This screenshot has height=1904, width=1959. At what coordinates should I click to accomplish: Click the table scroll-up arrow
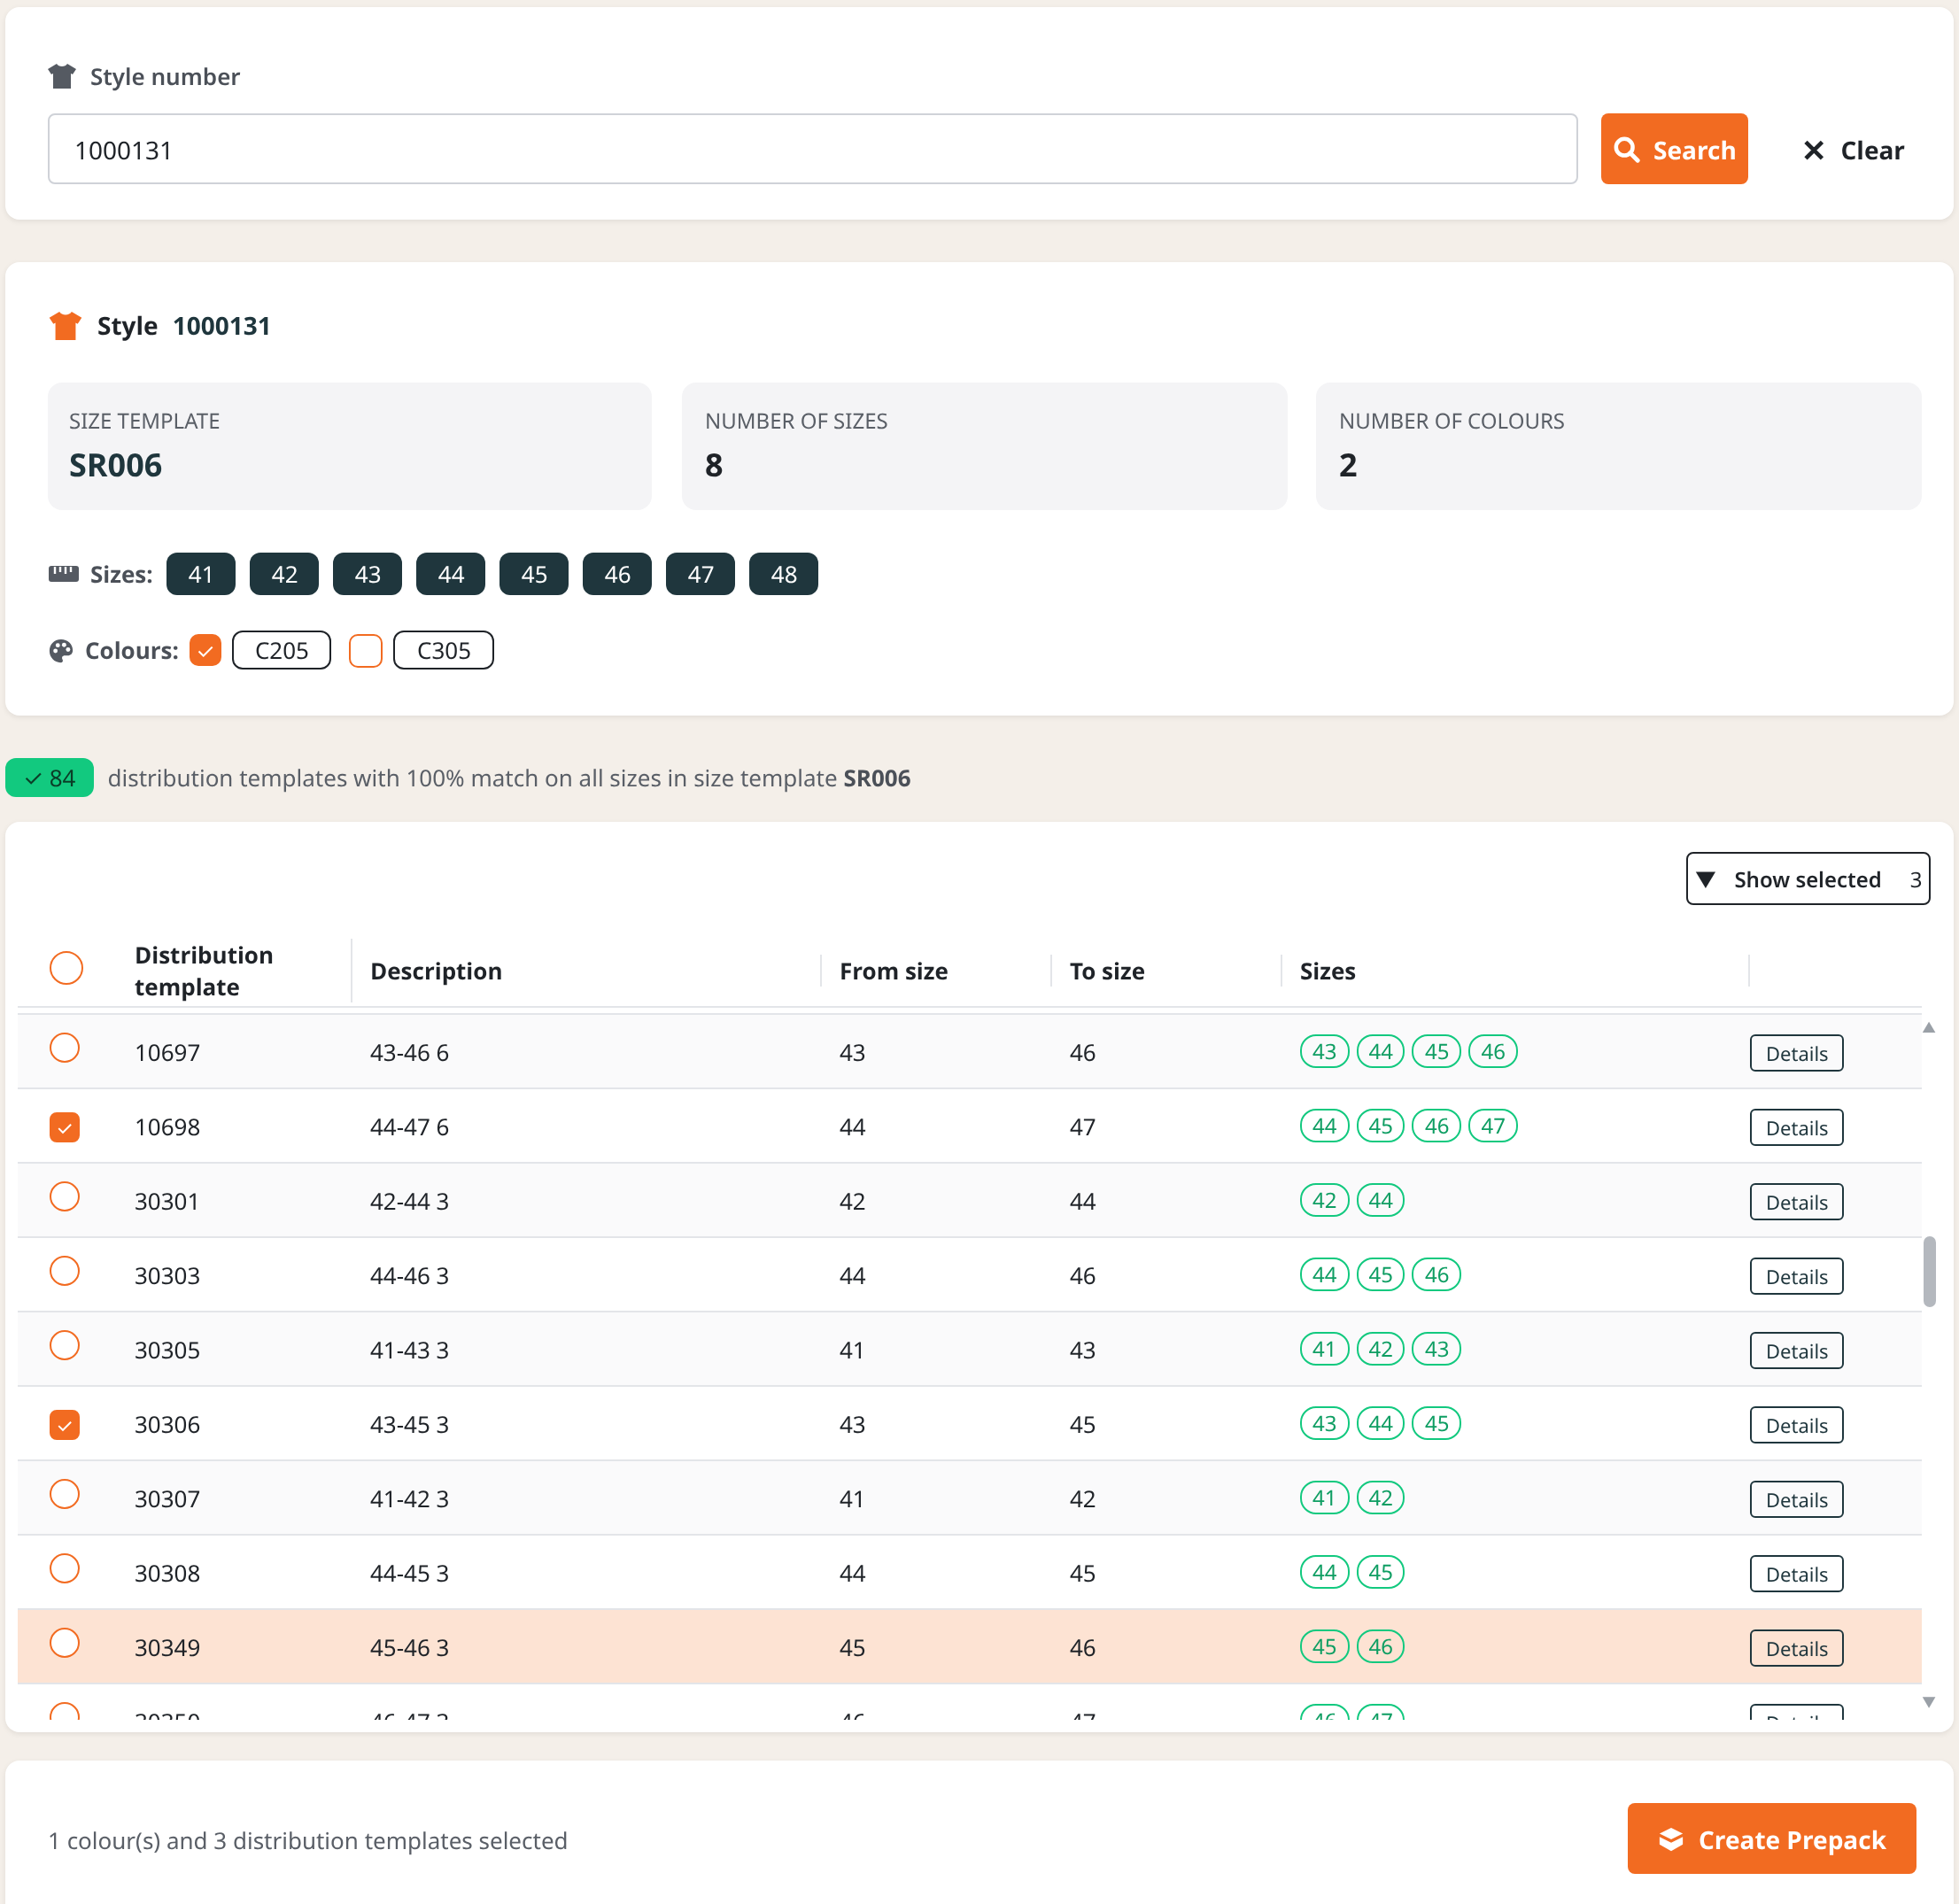point(1929,1028)
